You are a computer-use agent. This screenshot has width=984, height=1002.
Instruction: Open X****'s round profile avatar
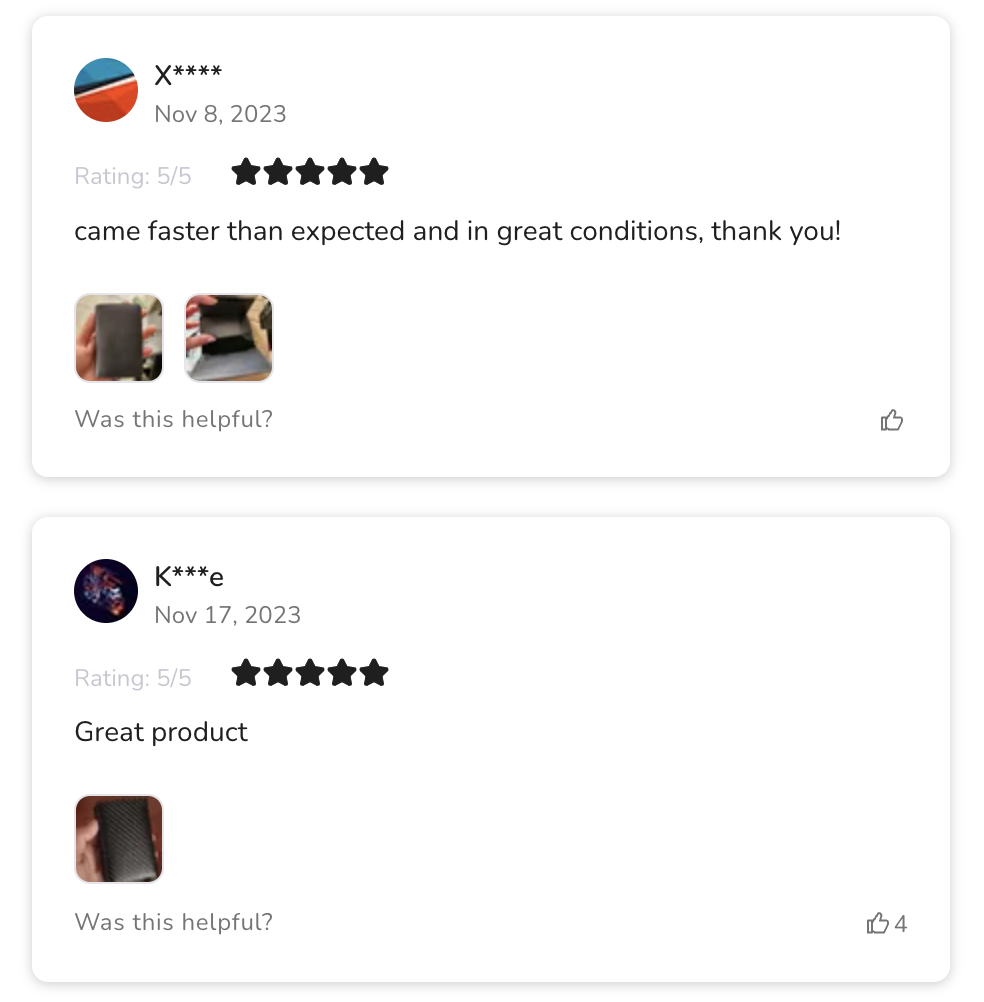pos(106,90)
